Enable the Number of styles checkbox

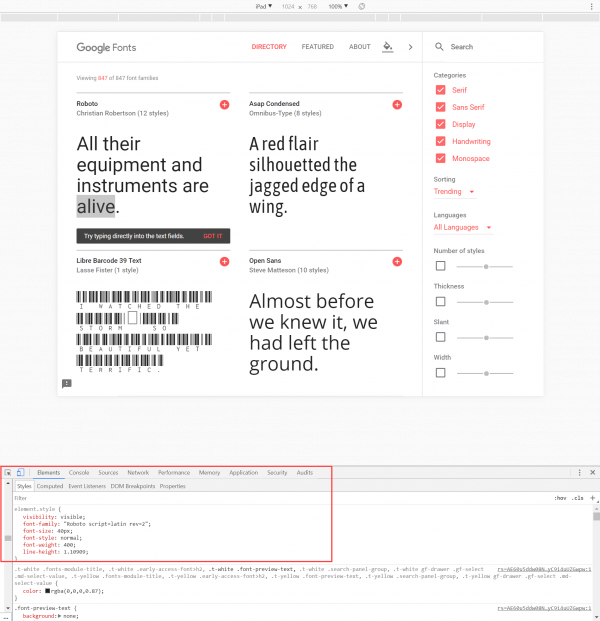440,266
